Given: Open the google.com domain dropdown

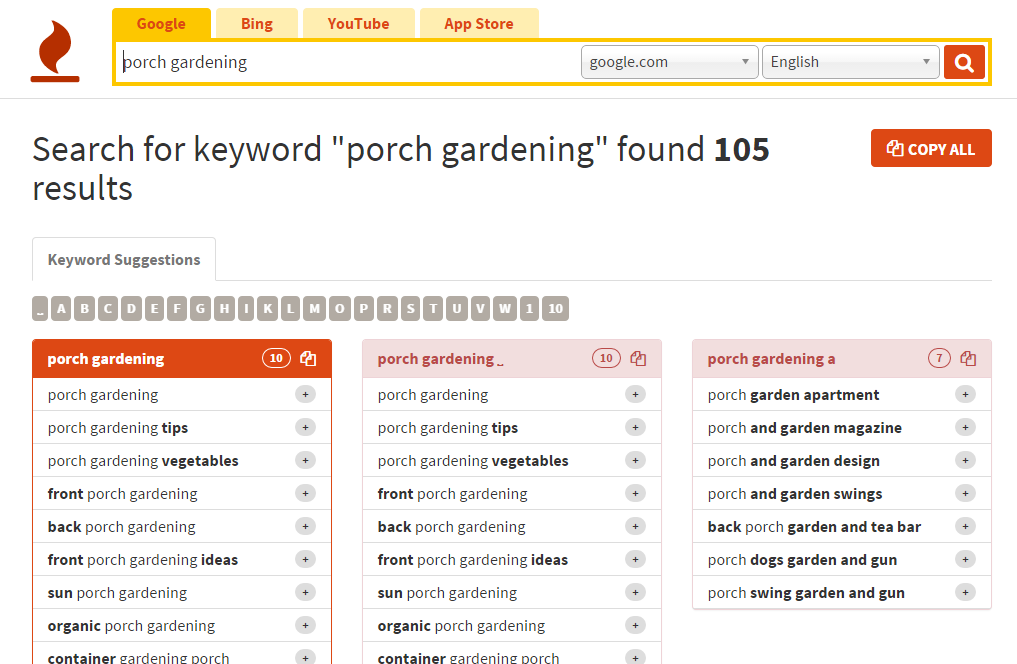Looking at the screenshot, I should point(669,62).
